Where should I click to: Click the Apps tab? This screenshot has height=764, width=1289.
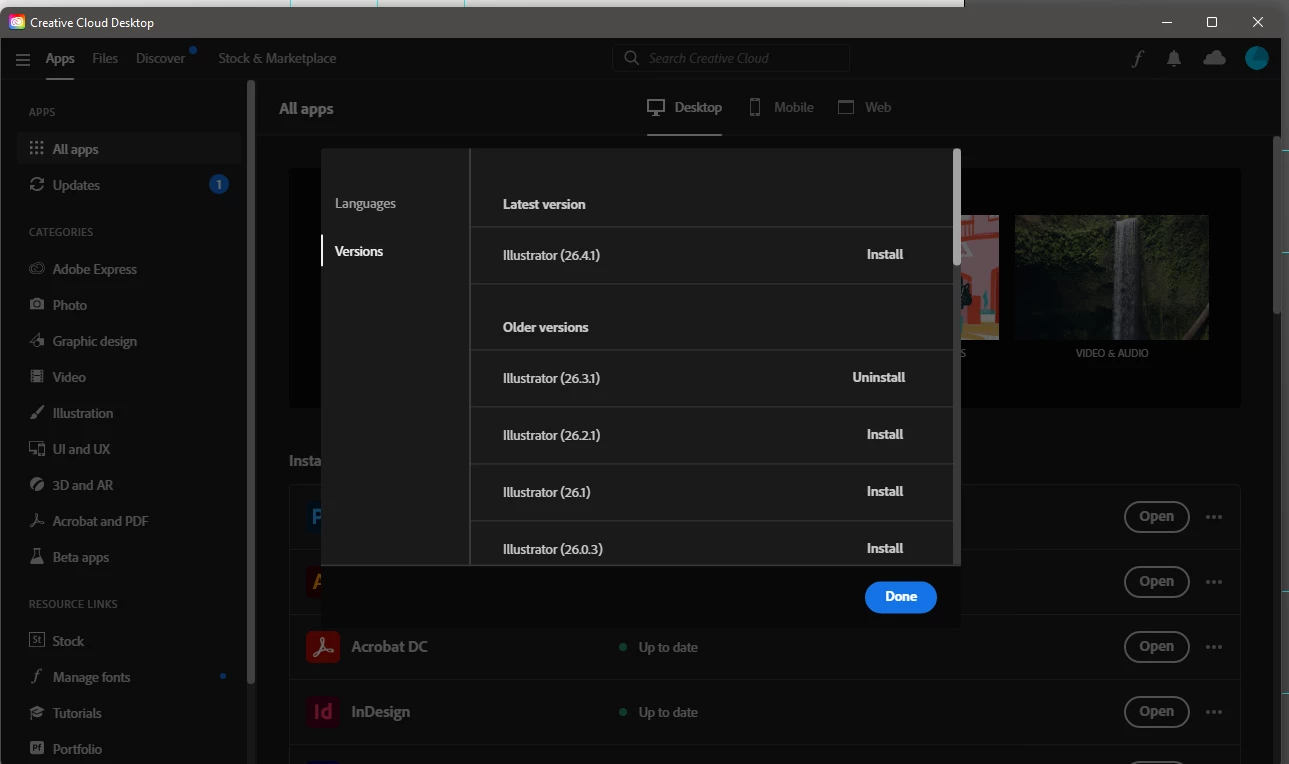[x=60, y=58]
